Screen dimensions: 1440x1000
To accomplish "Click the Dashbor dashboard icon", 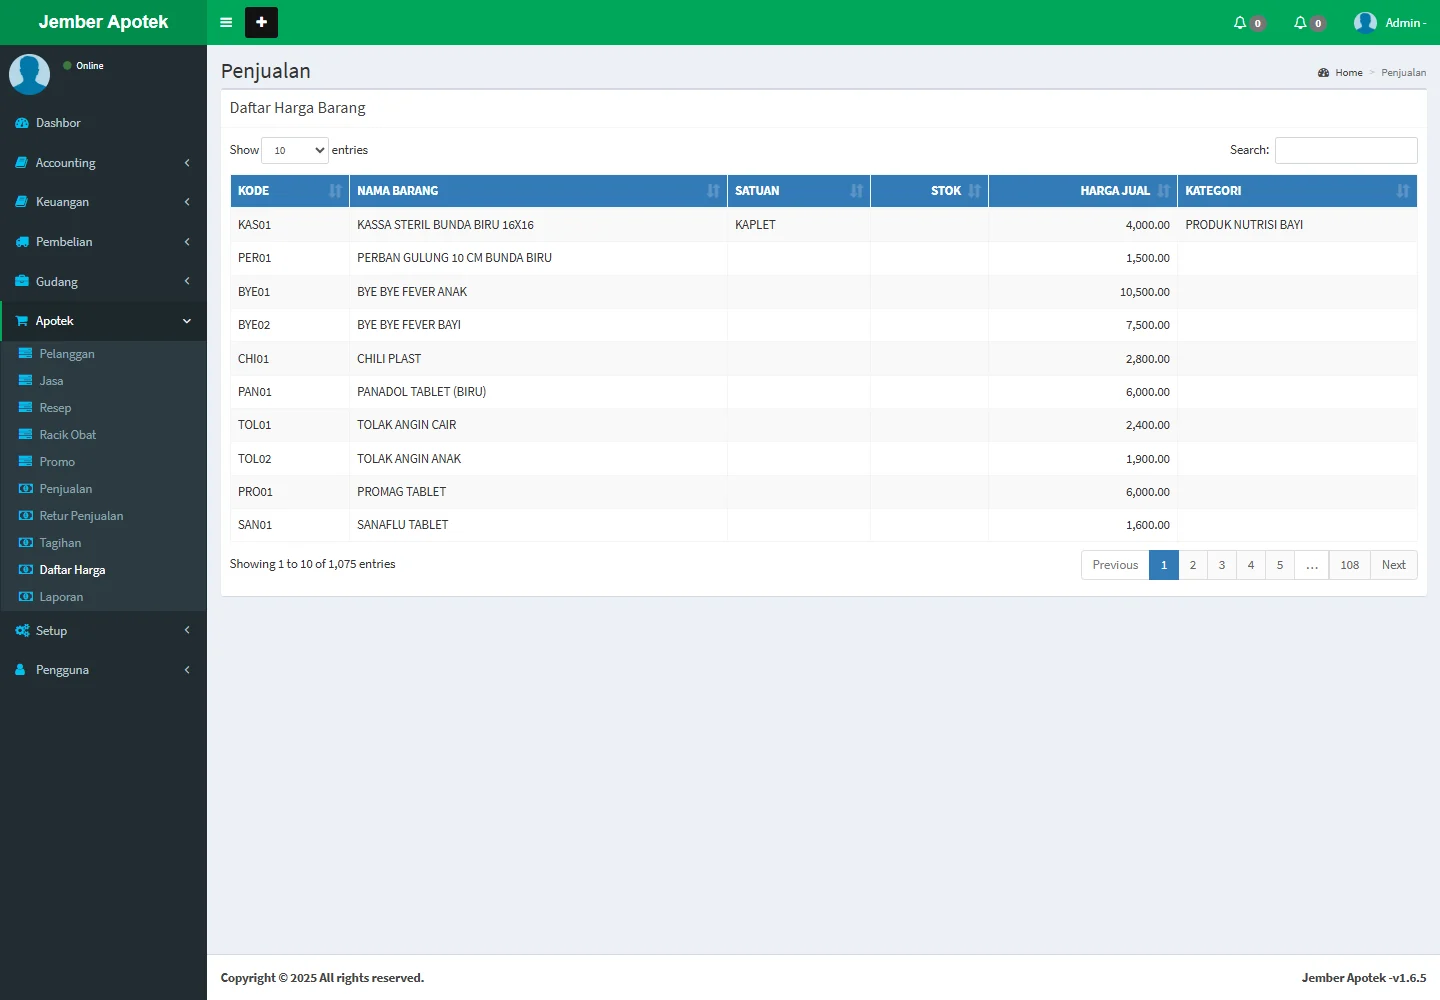I will click(22, 123).
